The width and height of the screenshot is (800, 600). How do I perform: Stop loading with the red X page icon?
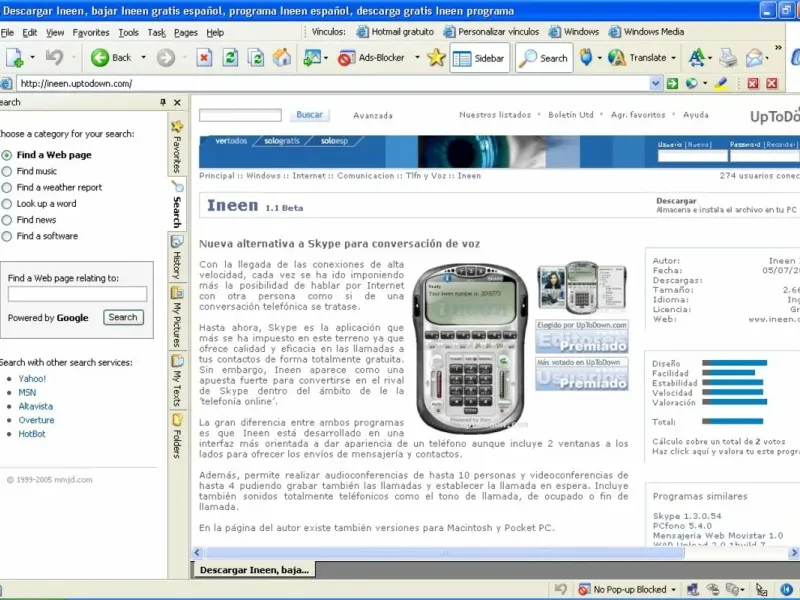tap(204, 58)
